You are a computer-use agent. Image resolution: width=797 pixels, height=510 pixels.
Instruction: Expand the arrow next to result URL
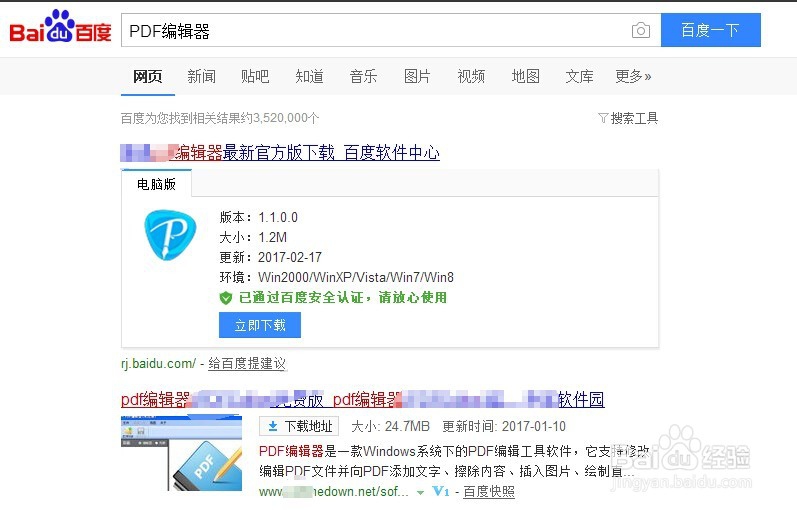click(420, 492)
